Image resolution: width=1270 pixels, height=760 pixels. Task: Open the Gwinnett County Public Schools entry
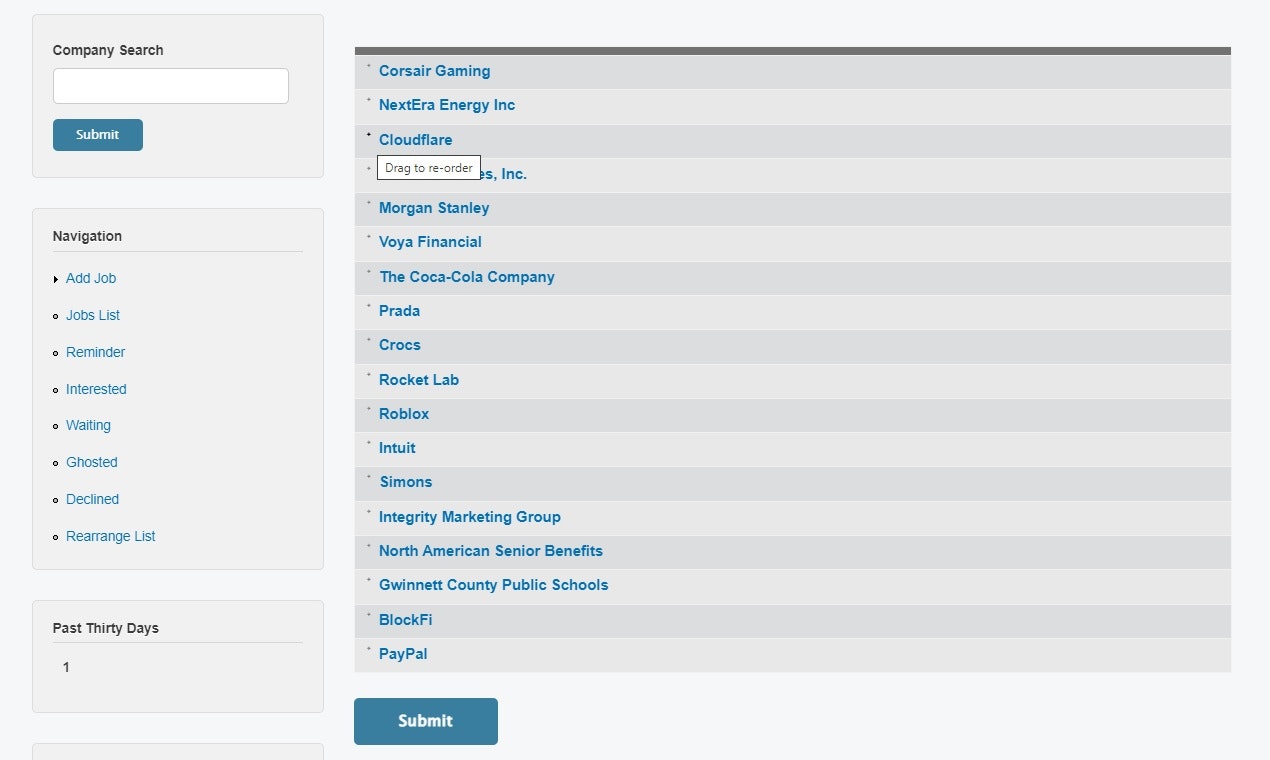point(493,584)
